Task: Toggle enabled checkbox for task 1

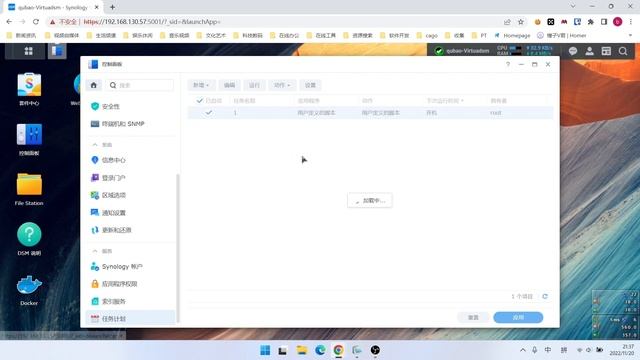Action: tap(209, 112)
